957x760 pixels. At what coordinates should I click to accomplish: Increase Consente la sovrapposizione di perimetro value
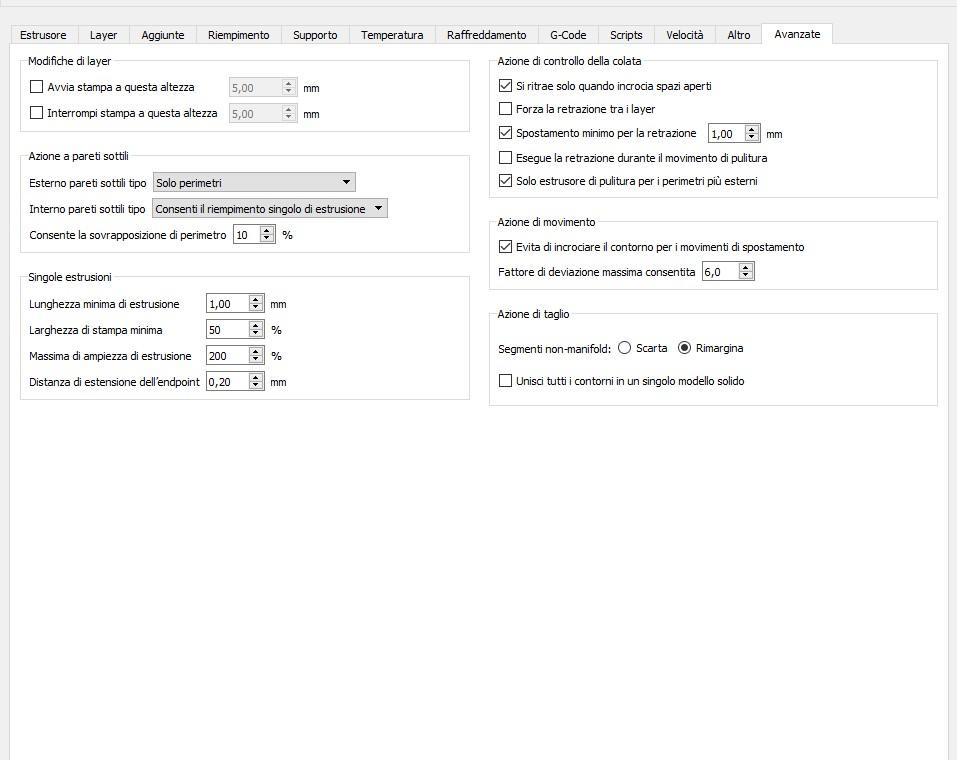pyautogui.click(x=267, y=231)
